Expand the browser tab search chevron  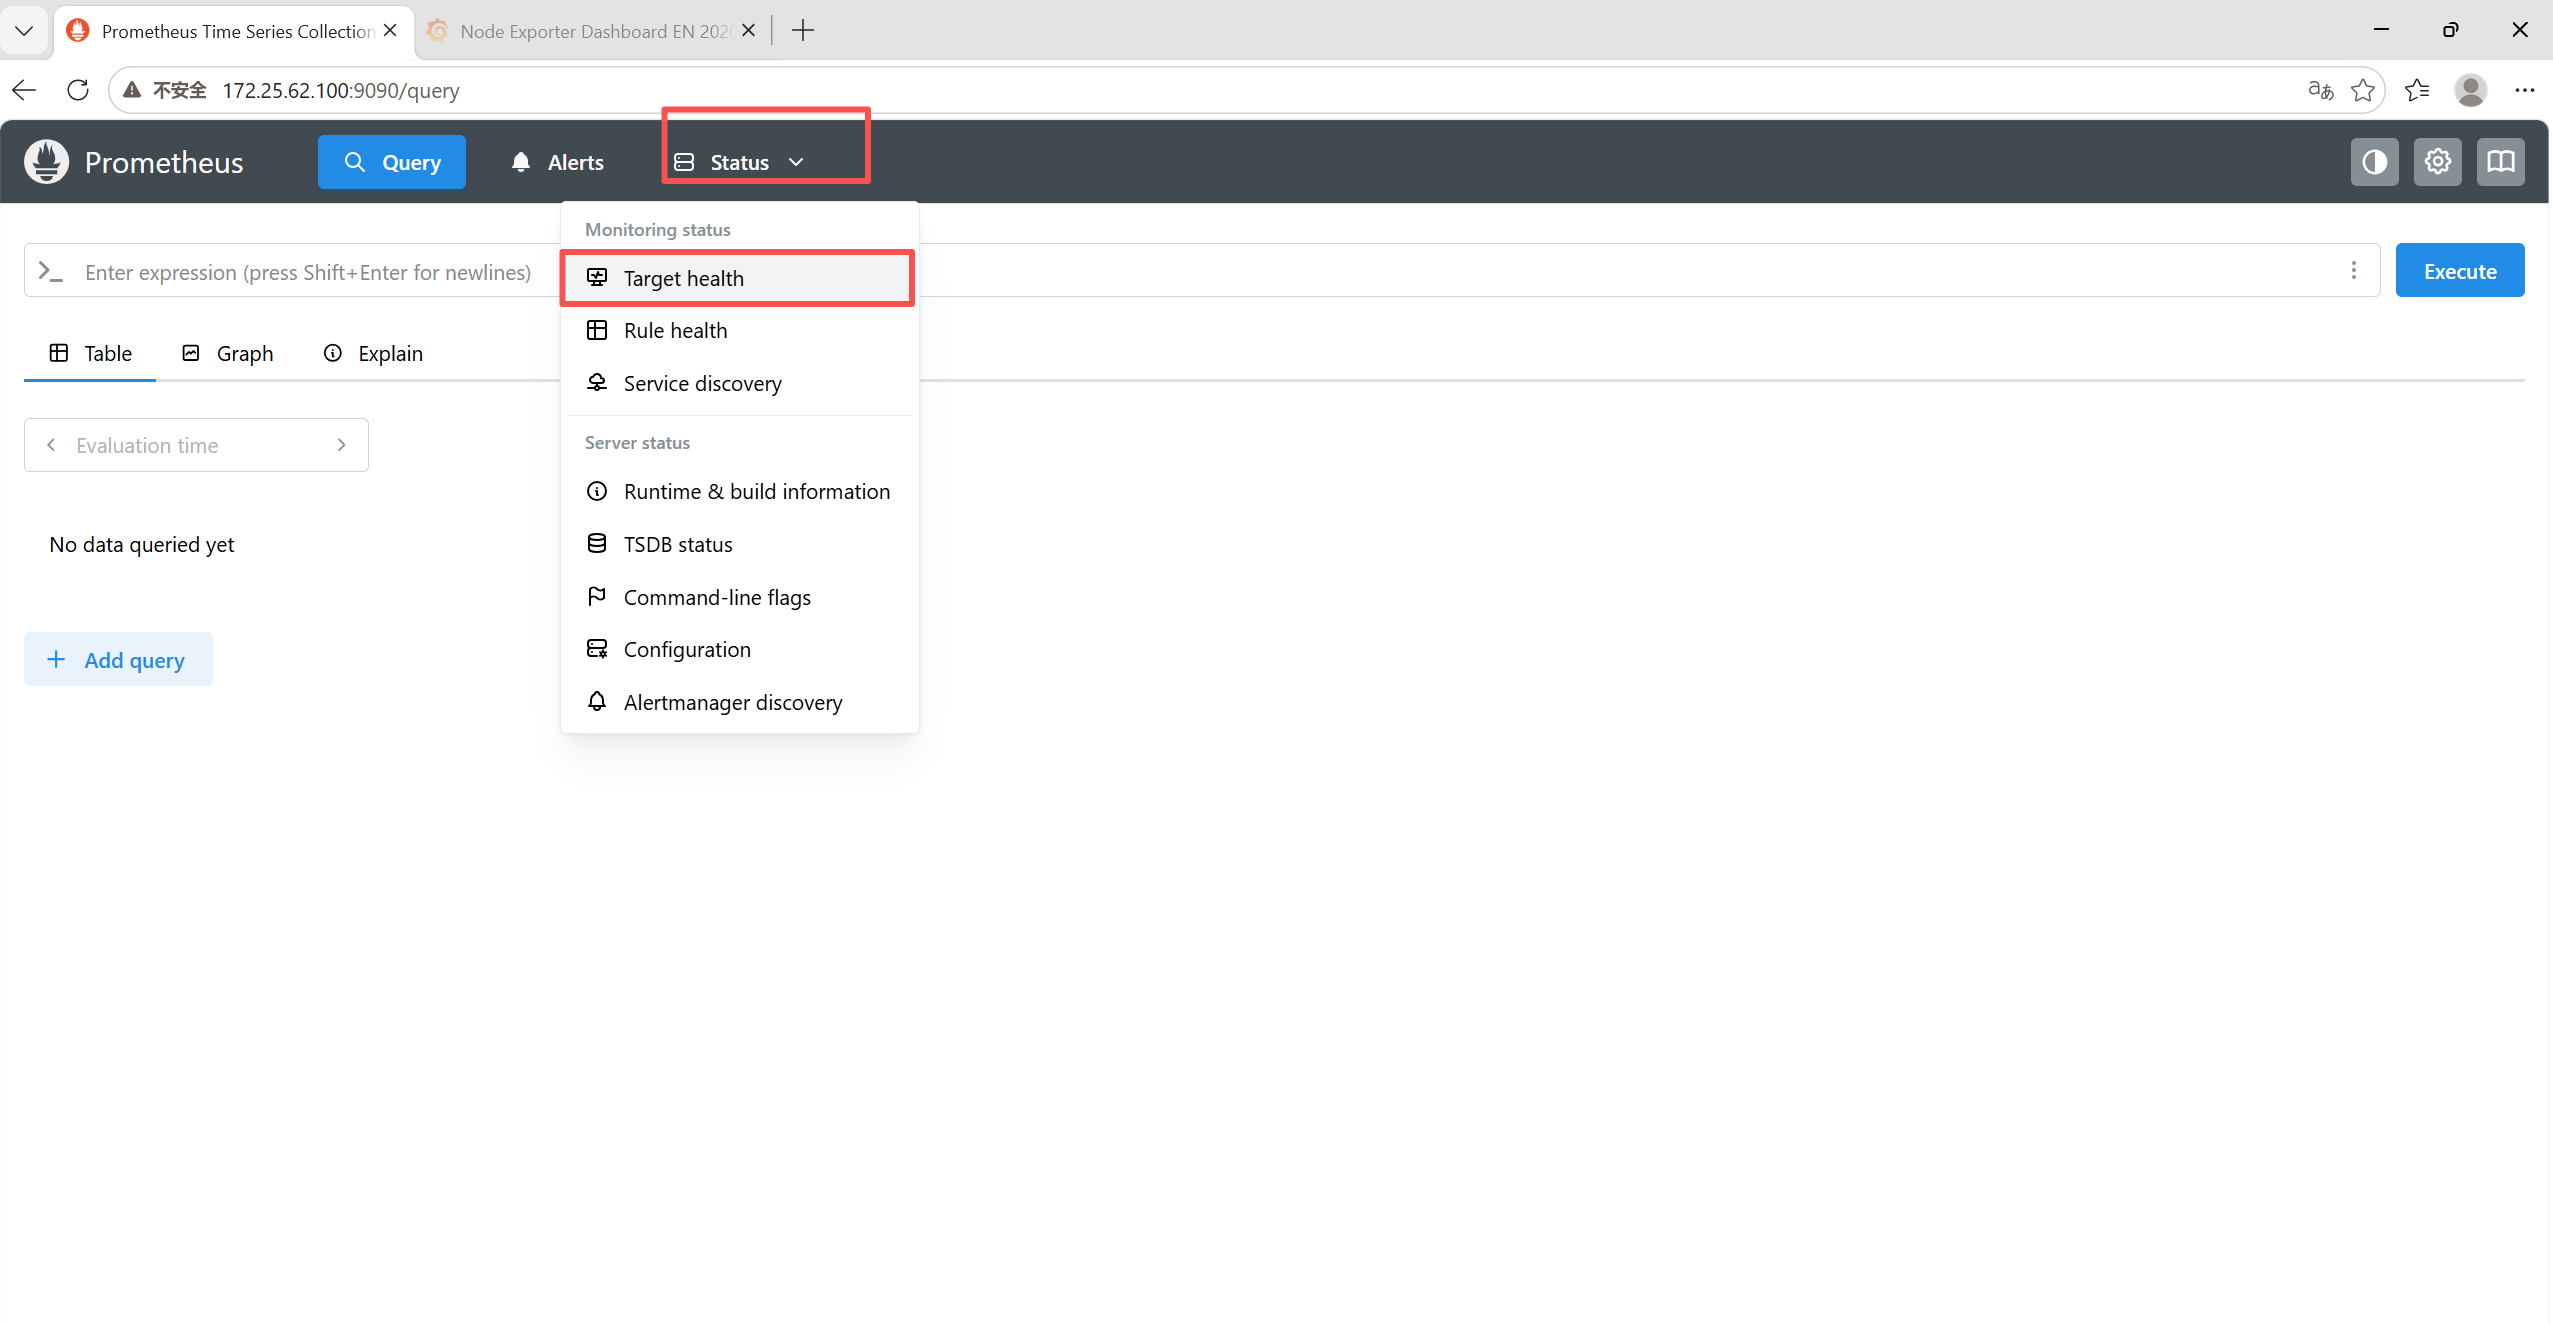coord(25,31)
